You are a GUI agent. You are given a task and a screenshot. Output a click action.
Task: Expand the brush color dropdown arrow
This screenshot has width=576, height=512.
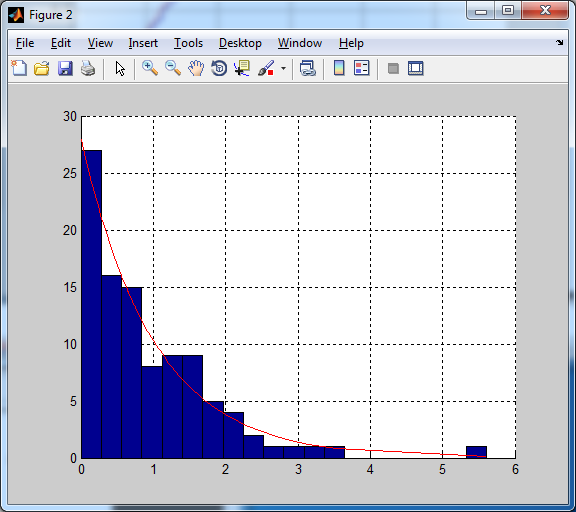283,69
